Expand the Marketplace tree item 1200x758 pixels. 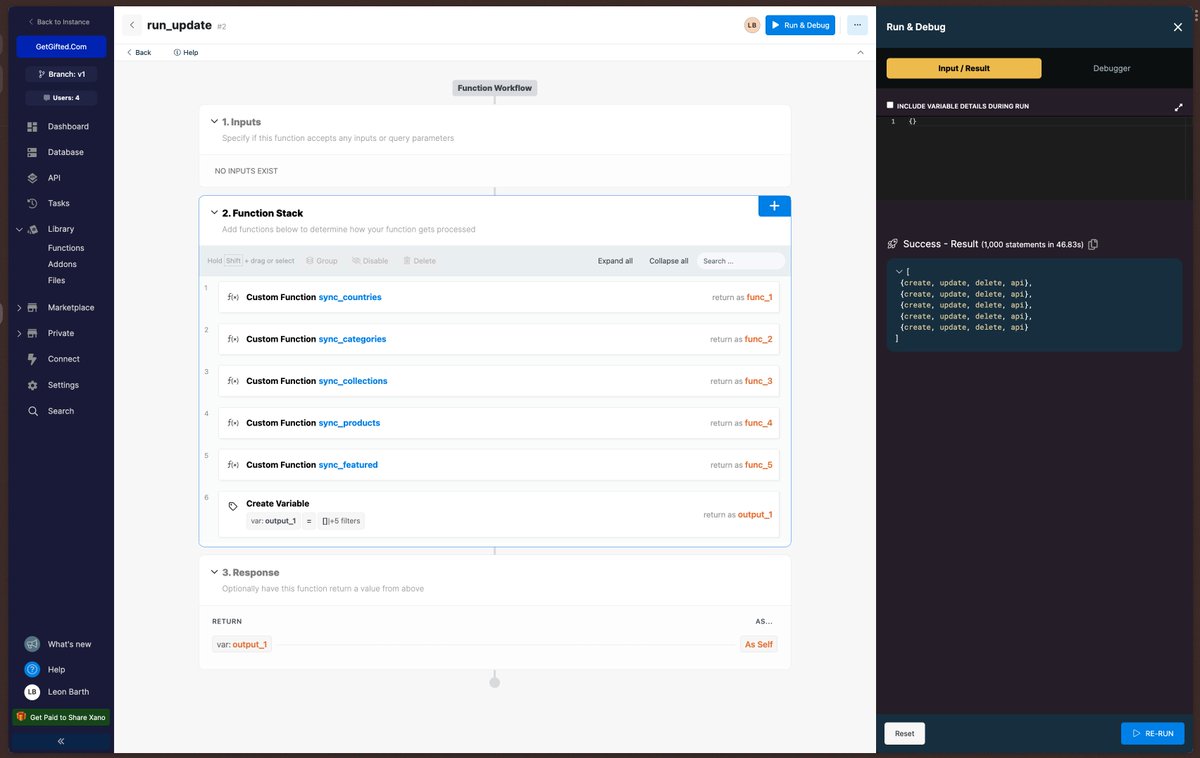click(x=18, y=307)
